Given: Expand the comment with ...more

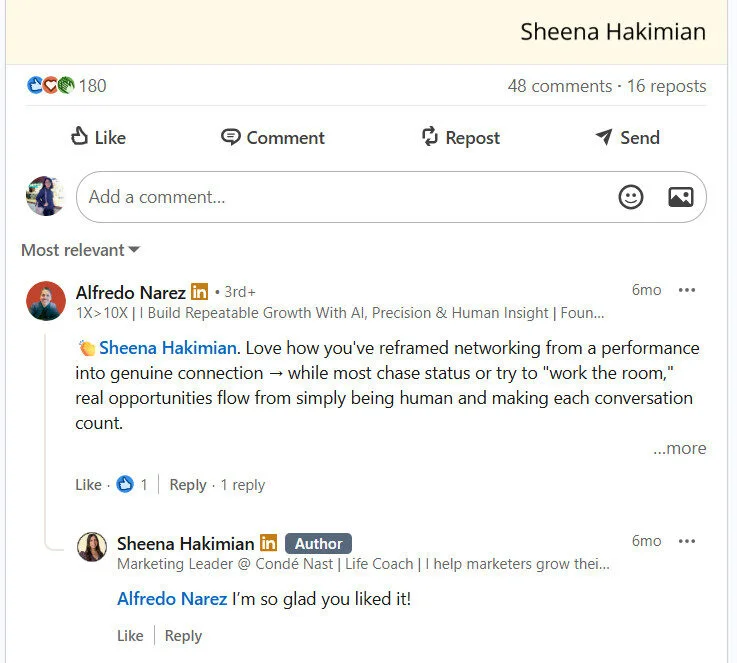Looking at the screenshot, I should 680,448.
